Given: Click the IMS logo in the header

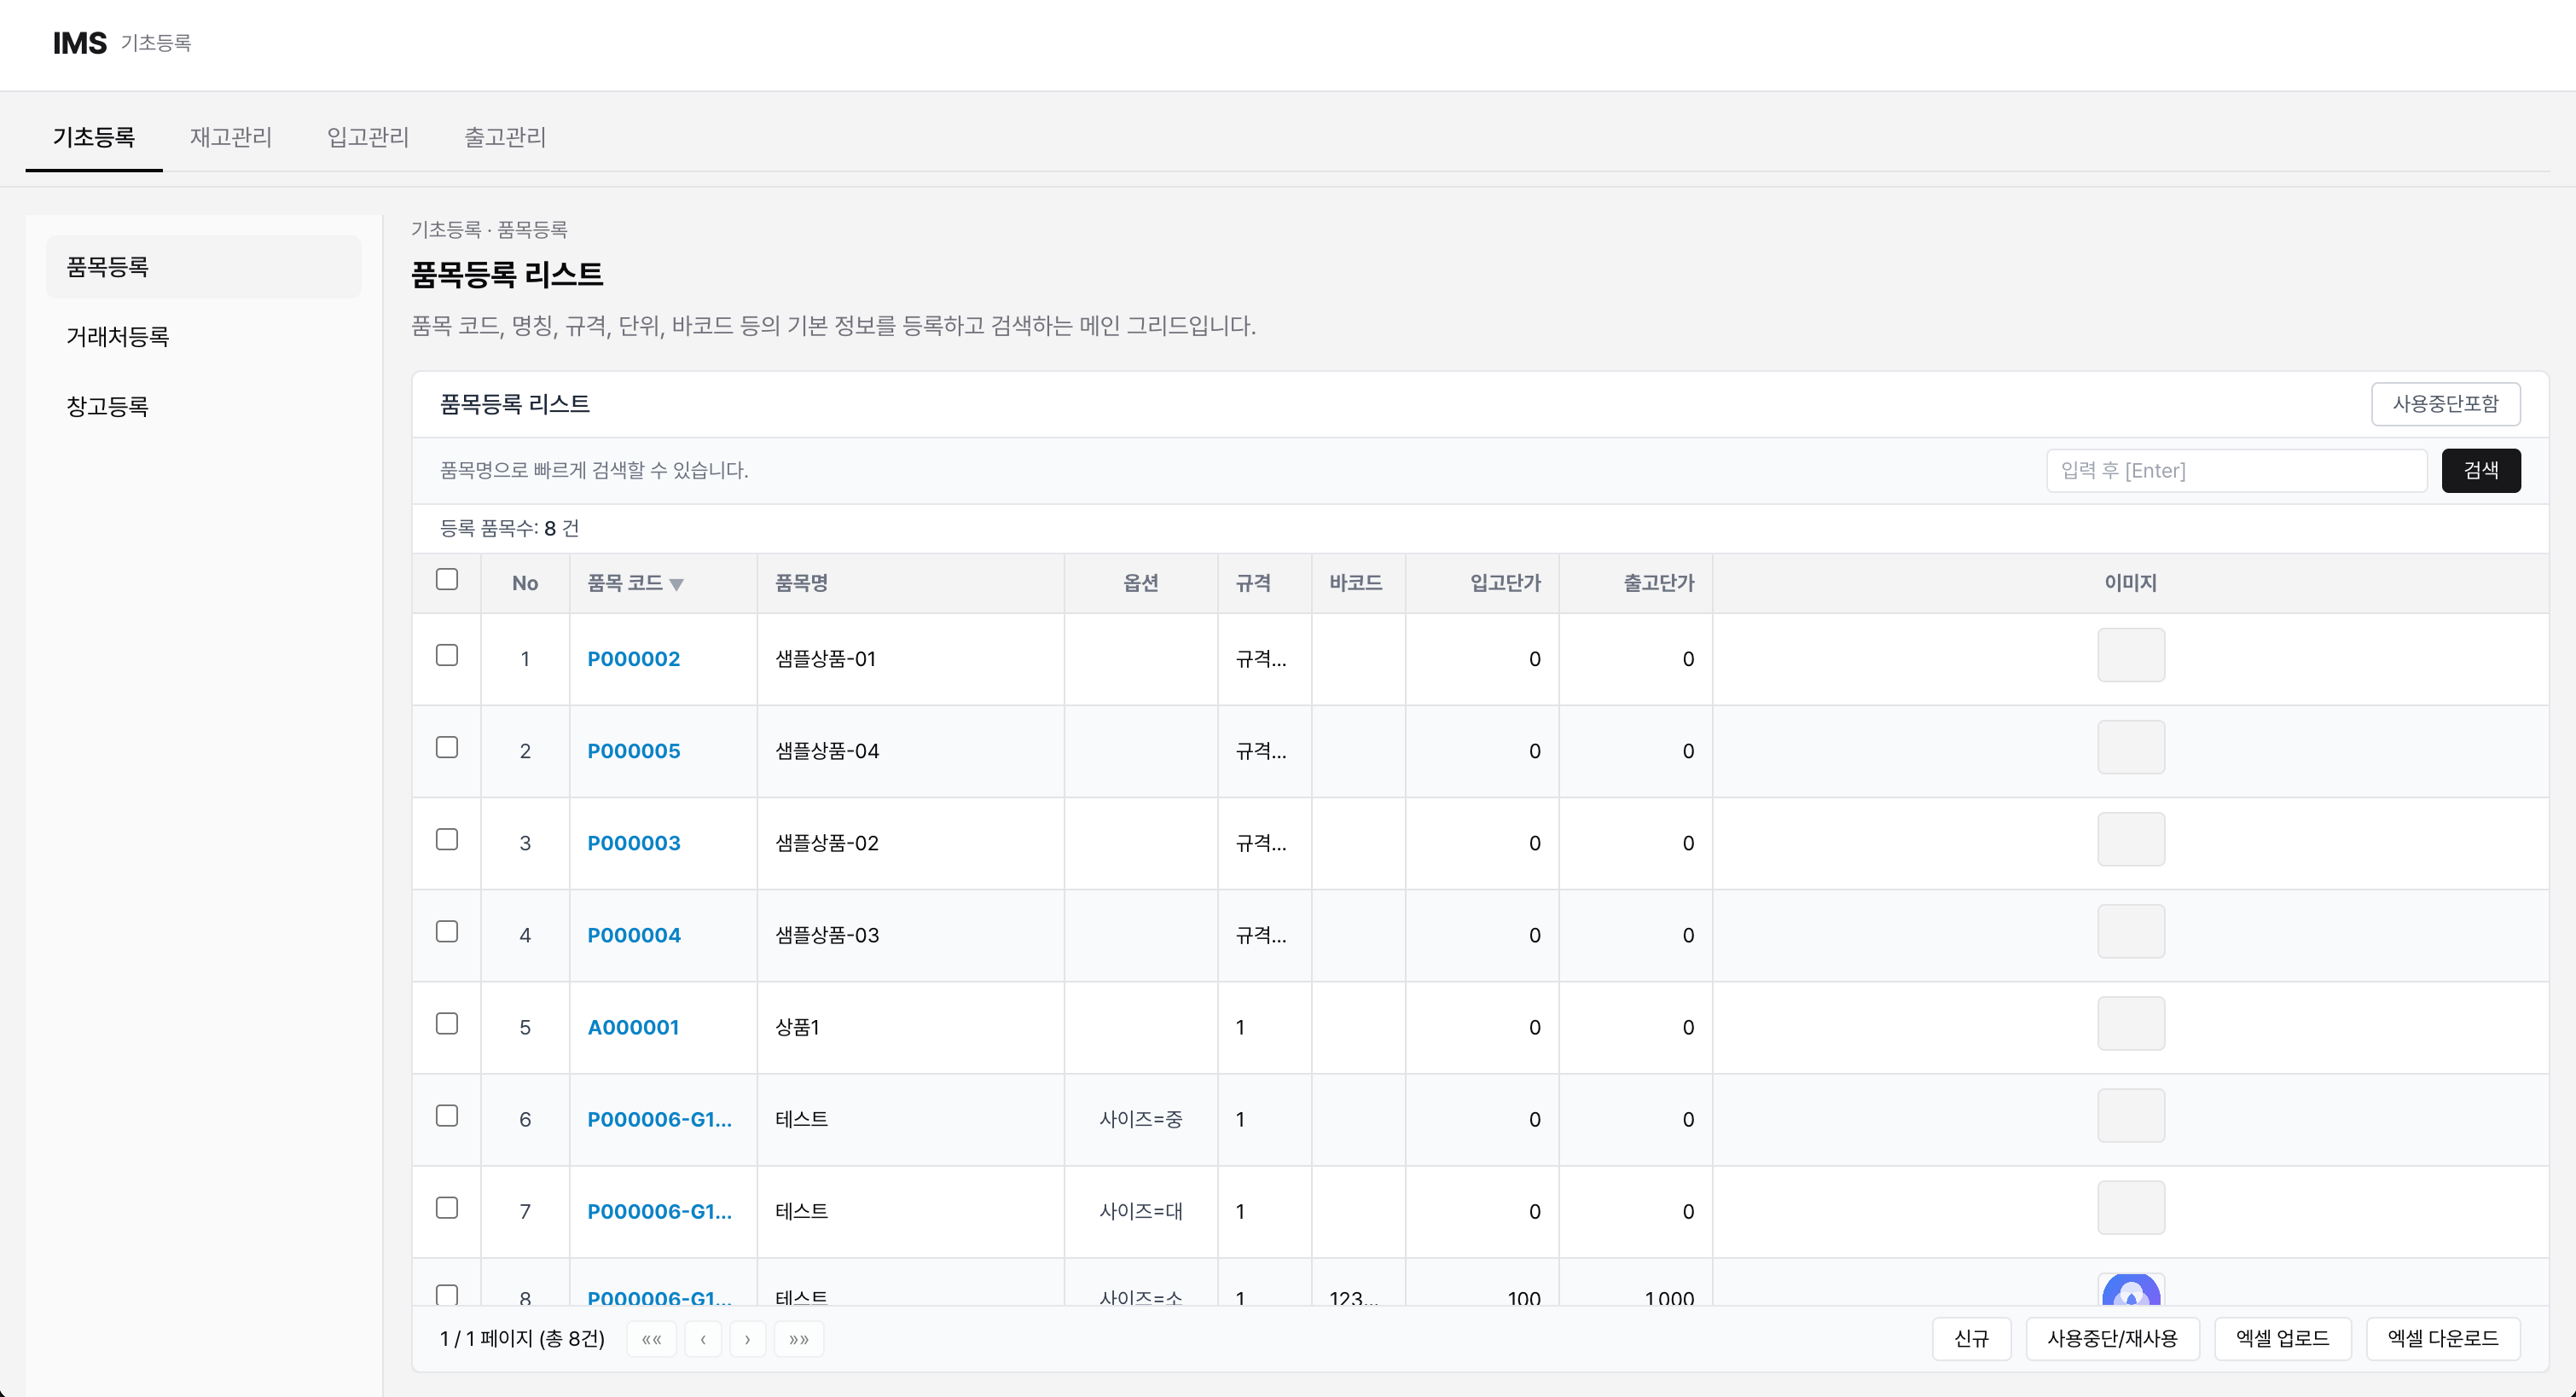Looking at the screenshot, I should (79, 42).
